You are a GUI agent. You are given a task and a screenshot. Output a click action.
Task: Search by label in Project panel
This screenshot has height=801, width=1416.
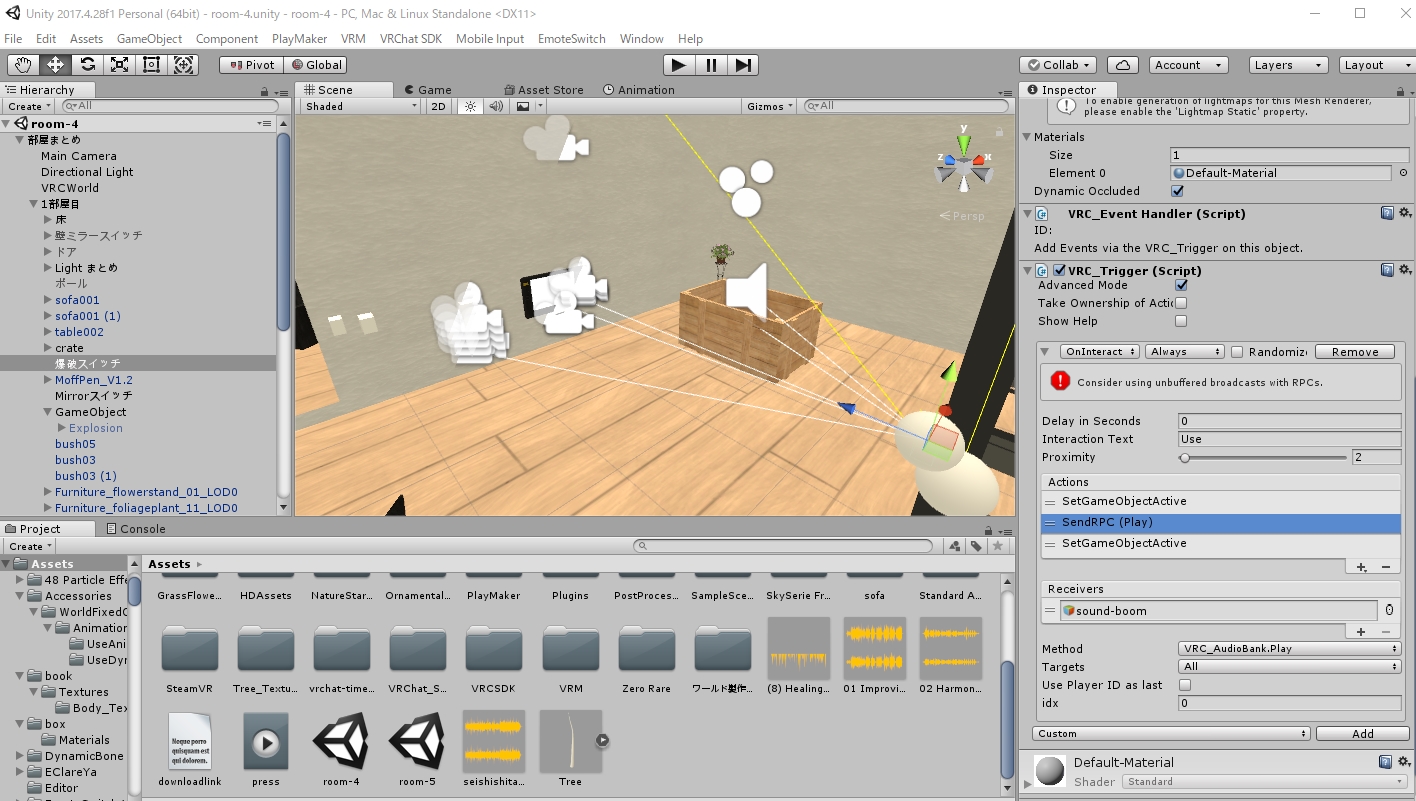tap(976, 546)
